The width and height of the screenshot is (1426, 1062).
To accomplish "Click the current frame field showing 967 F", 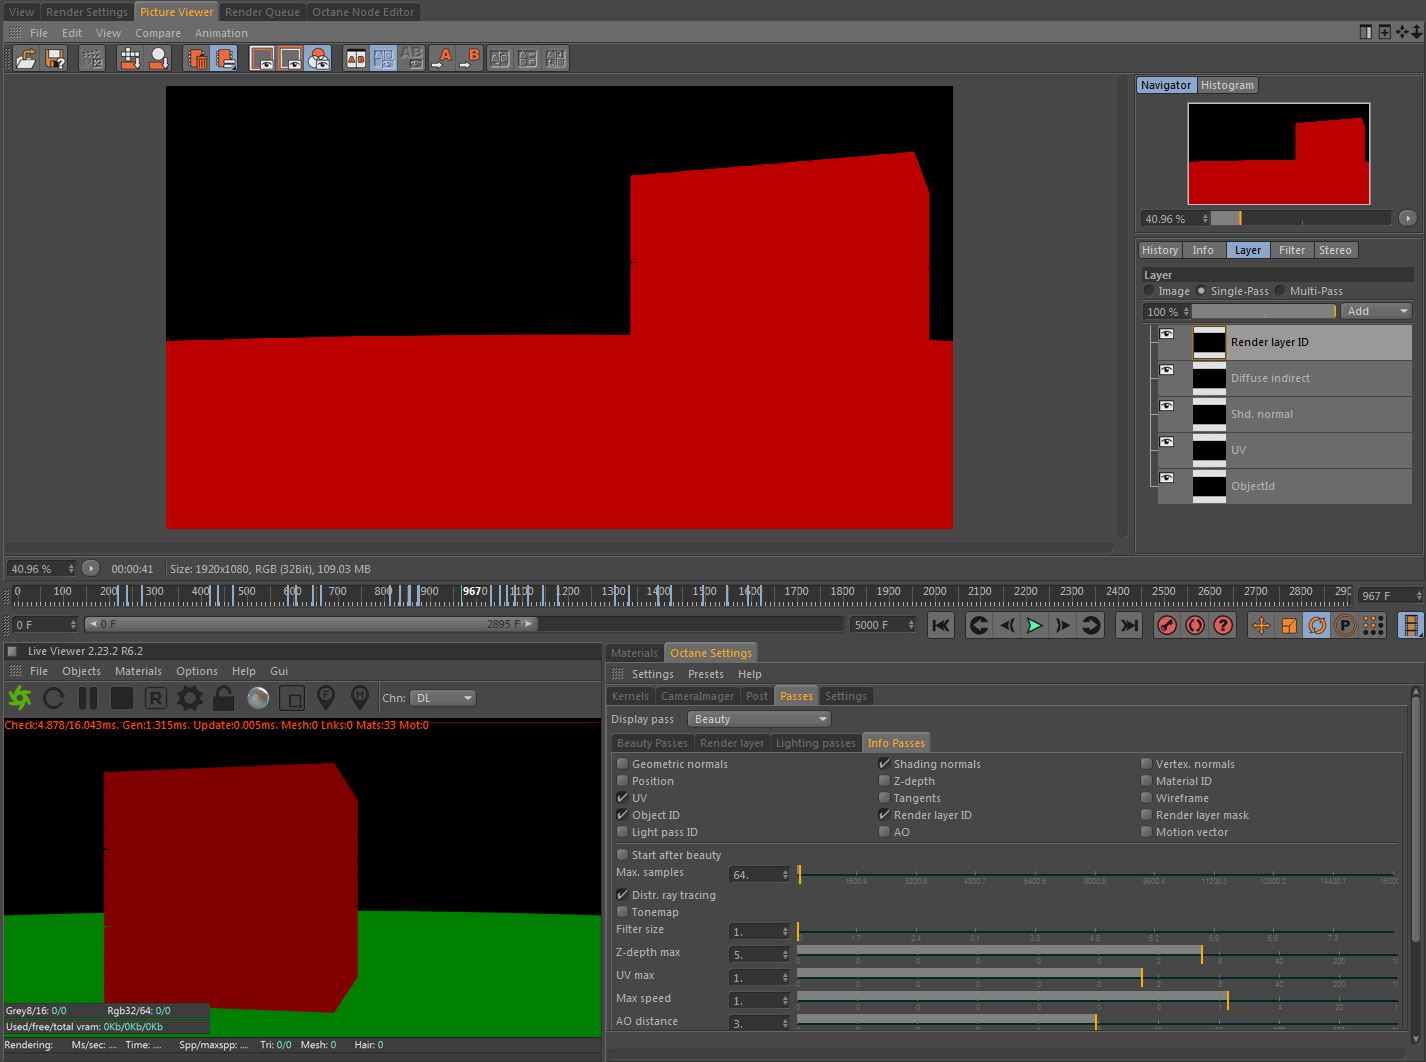I will click(x=1391, y=595).
